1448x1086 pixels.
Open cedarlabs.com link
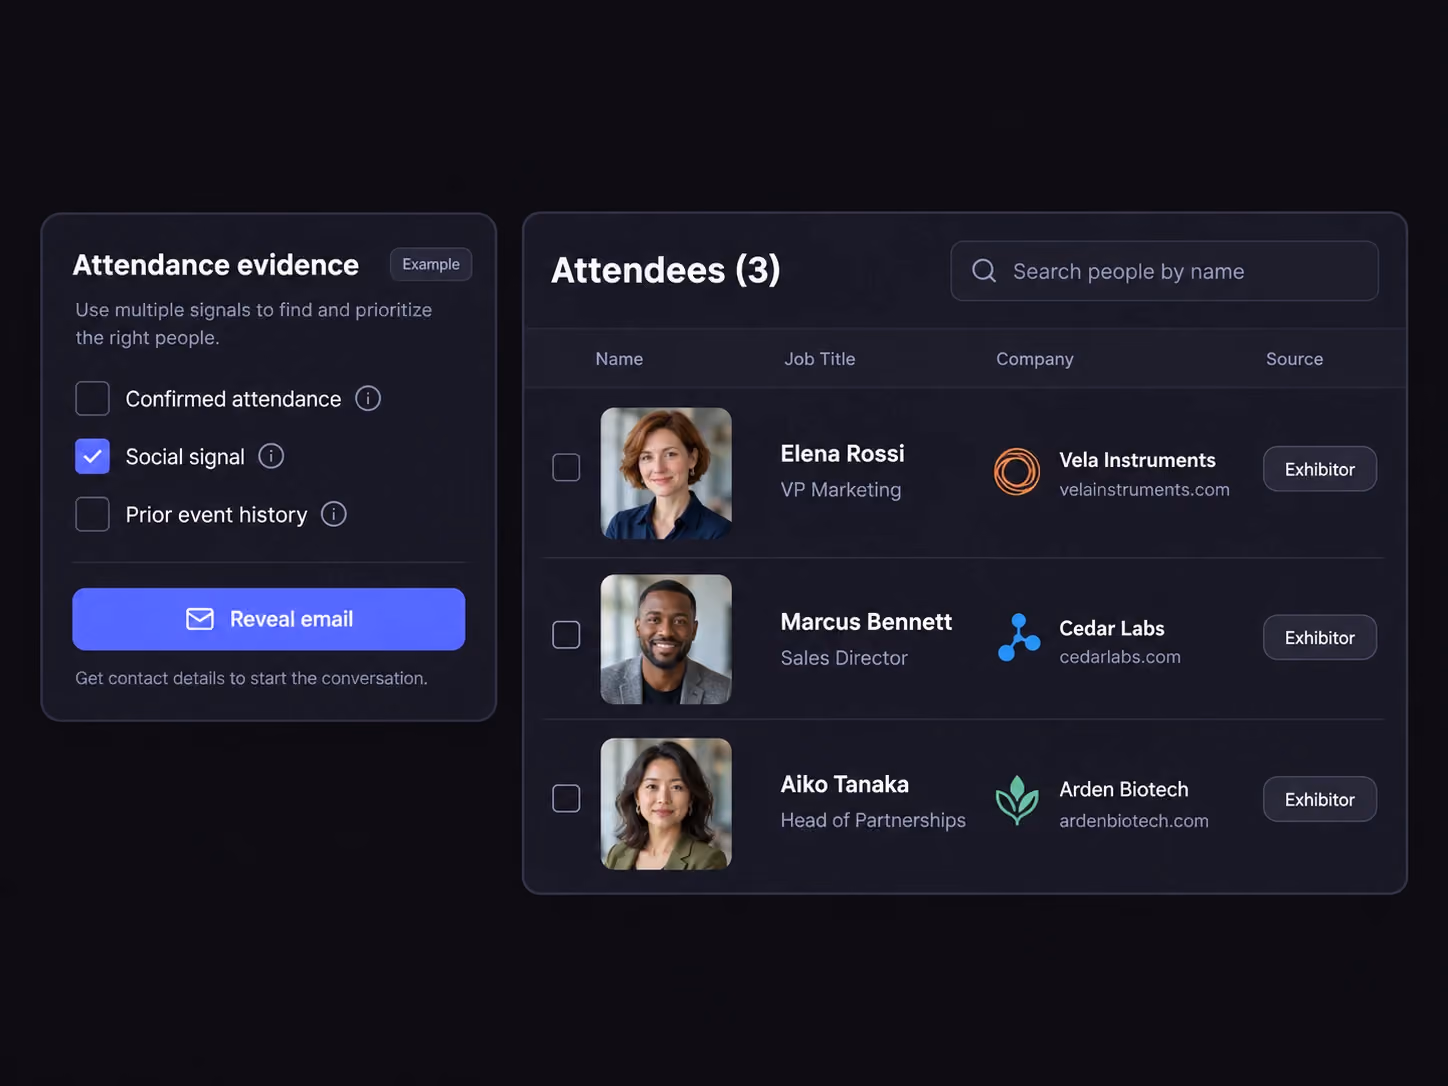[x=1120, y=657]
